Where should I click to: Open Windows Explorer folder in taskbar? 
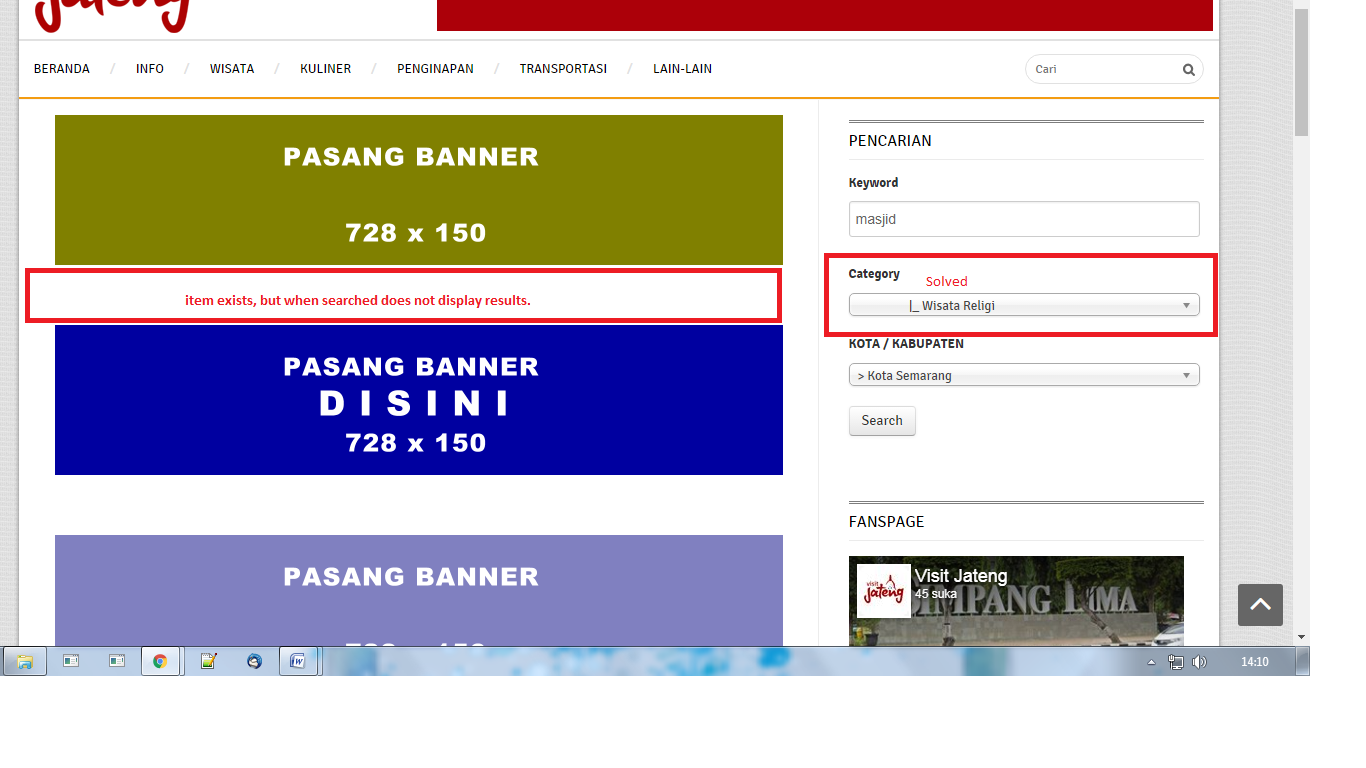pos(25,661)
